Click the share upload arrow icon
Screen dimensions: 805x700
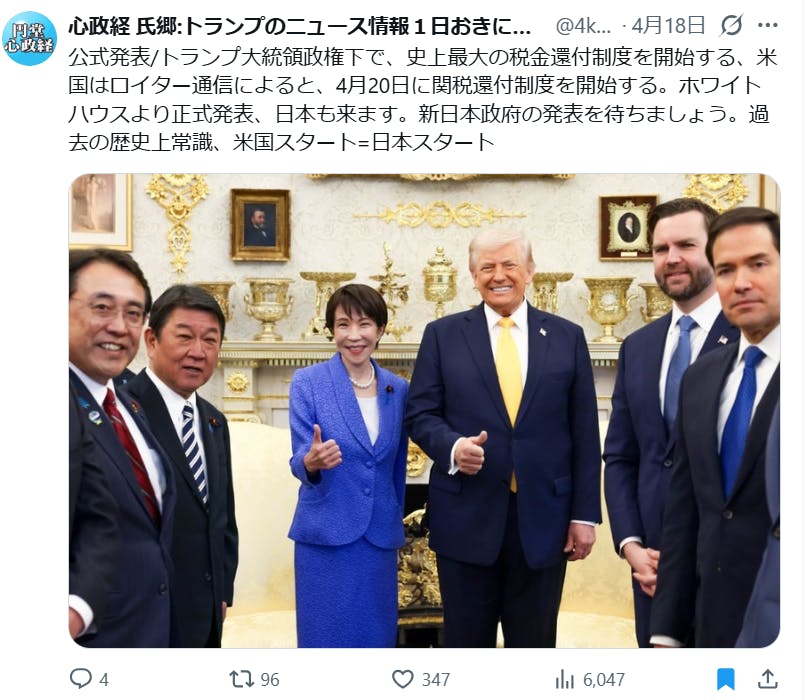click(x=768, y=679)
